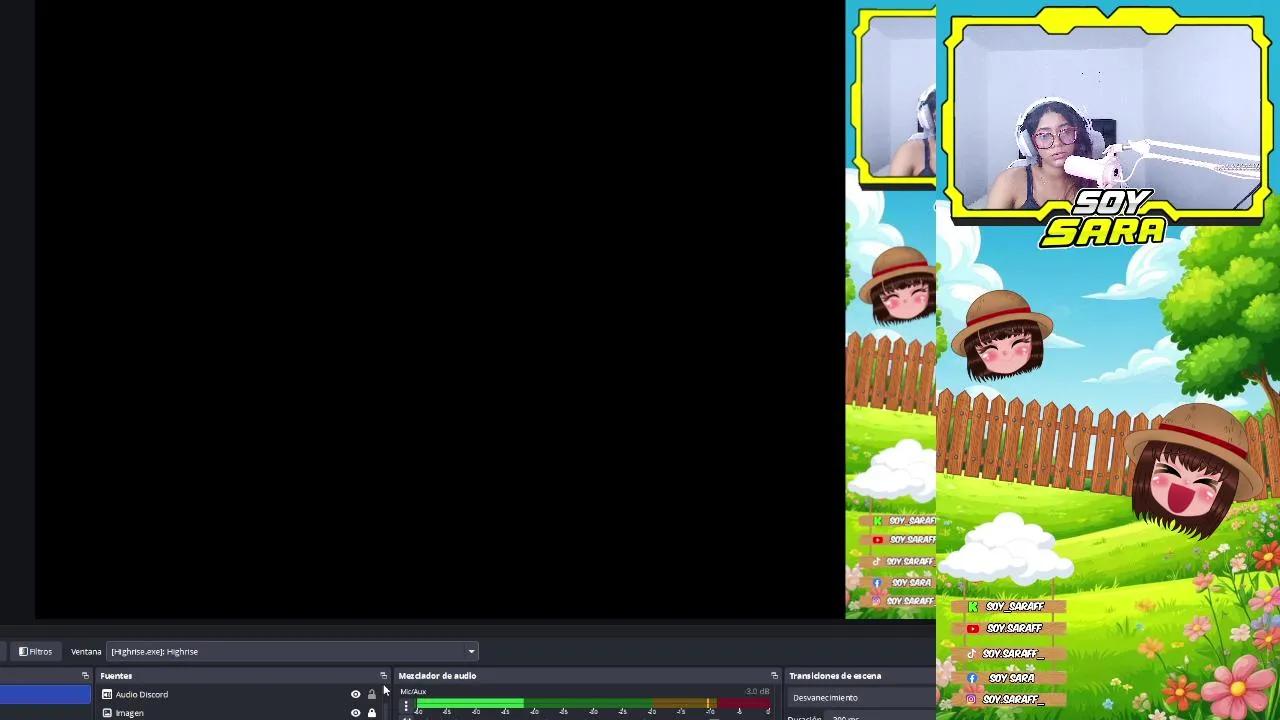Viewport: 1280px width, 720px height.
Task: Click the scenes panel pop-out icon
Action: click(85, 676)
